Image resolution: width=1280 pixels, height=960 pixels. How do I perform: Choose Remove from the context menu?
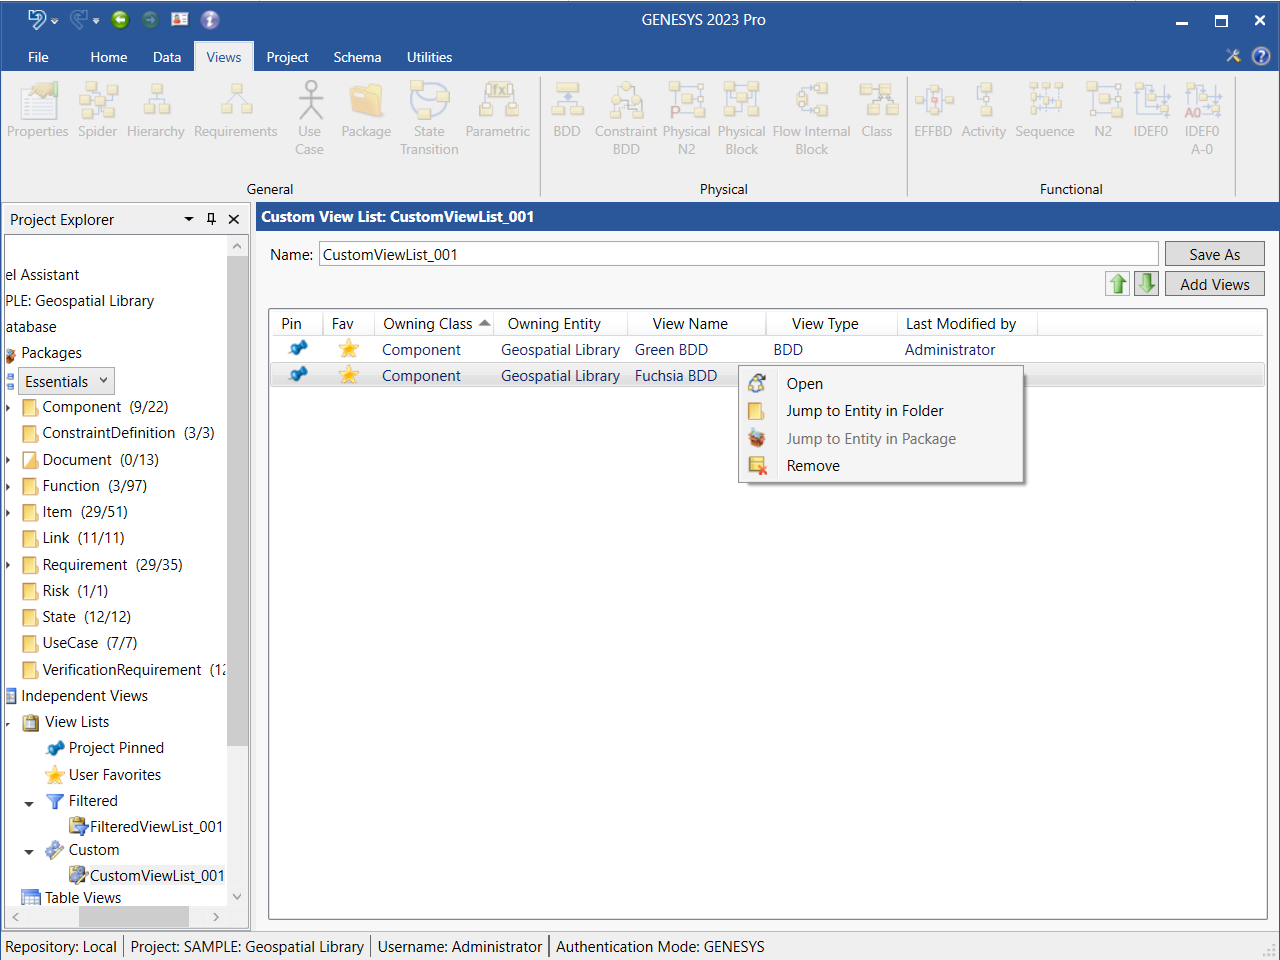point(813,466)
